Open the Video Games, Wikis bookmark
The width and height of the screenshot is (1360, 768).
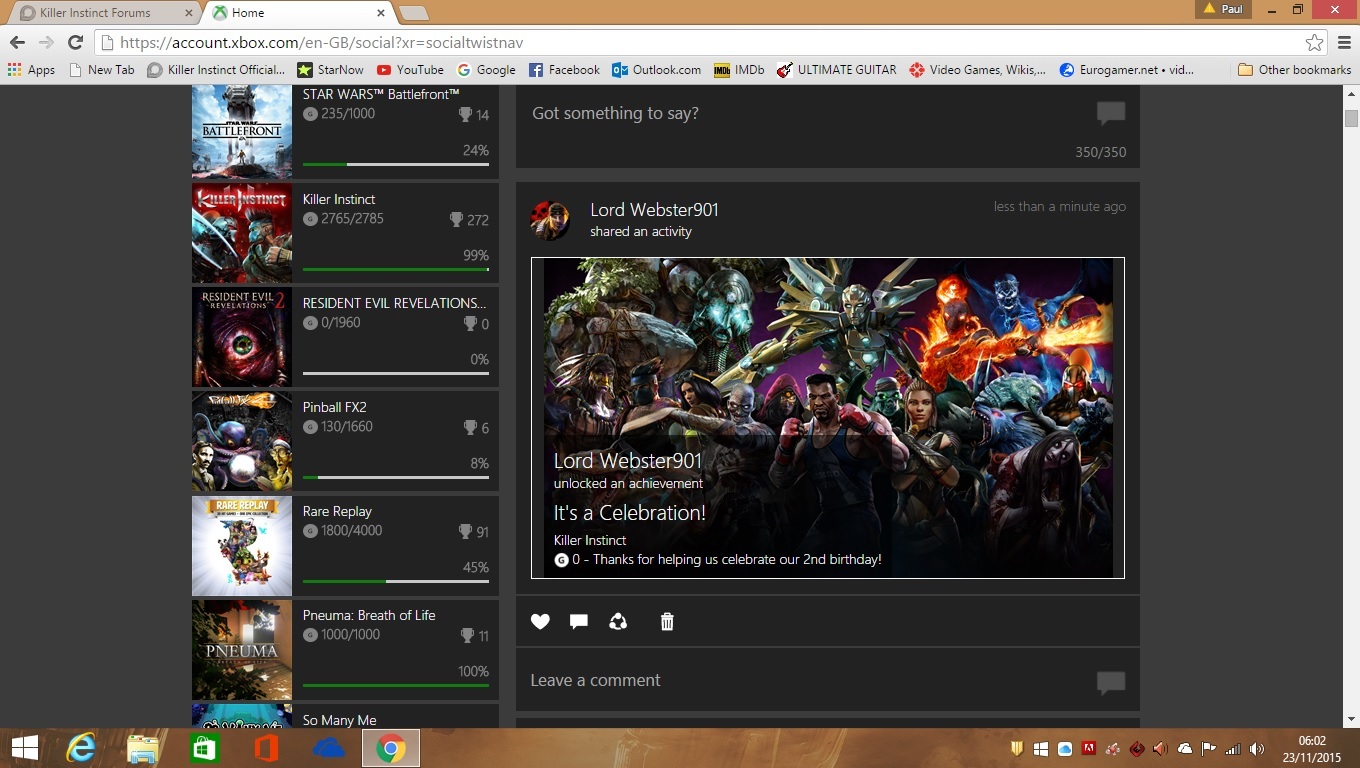(978, 70)
